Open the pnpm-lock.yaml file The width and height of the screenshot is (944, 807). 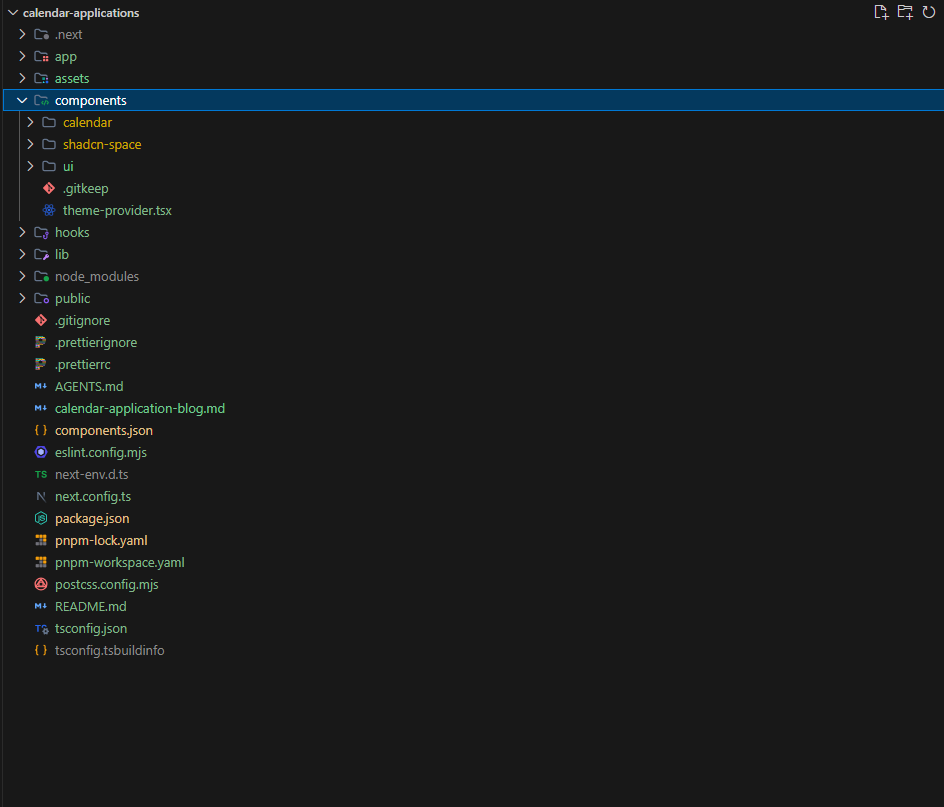pos(101,540)
